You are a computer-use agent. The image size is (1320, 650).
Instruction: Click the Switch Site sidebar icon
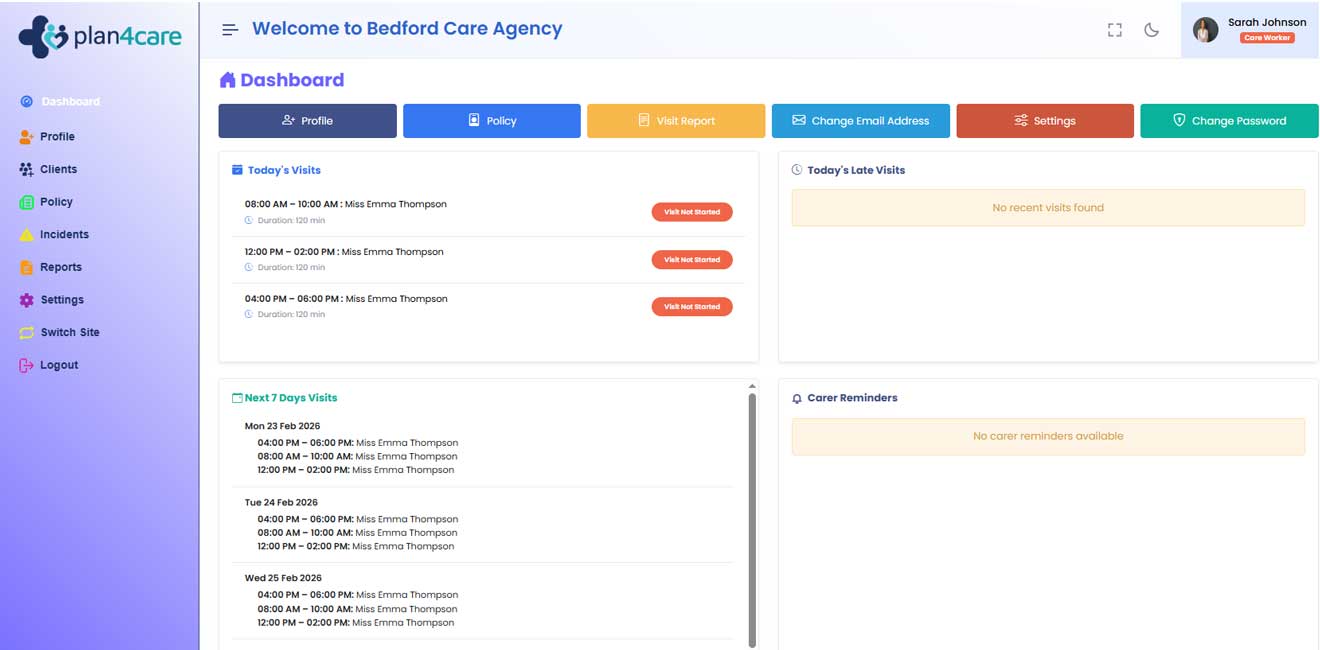coord(27,333)
